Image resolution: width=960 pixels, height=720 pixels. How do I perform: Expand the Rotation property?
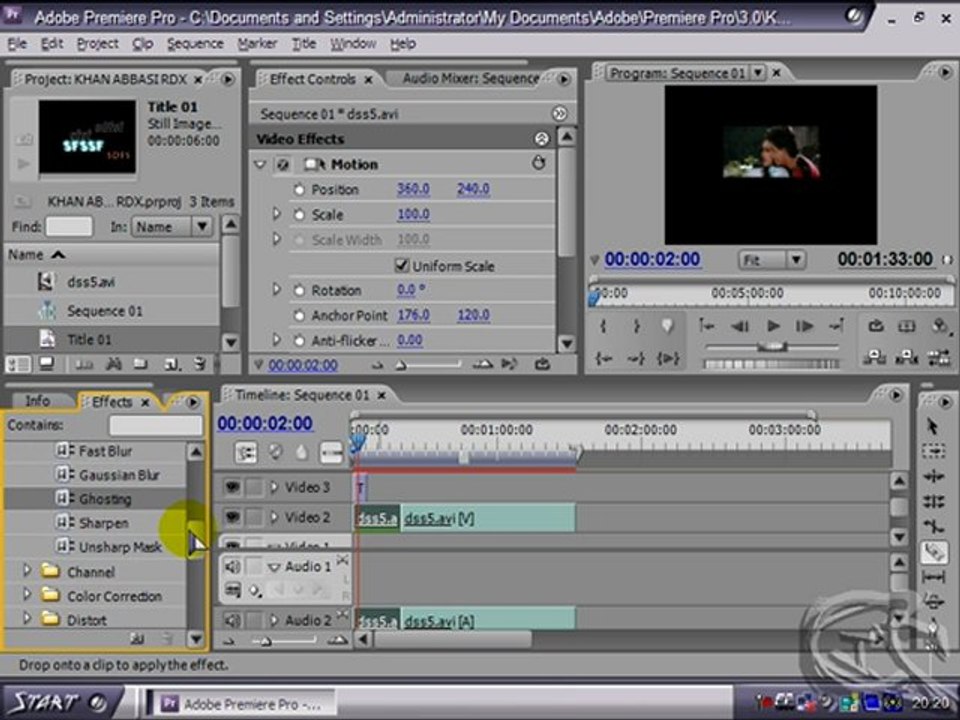pyautogui.click(x=276, y=290)
